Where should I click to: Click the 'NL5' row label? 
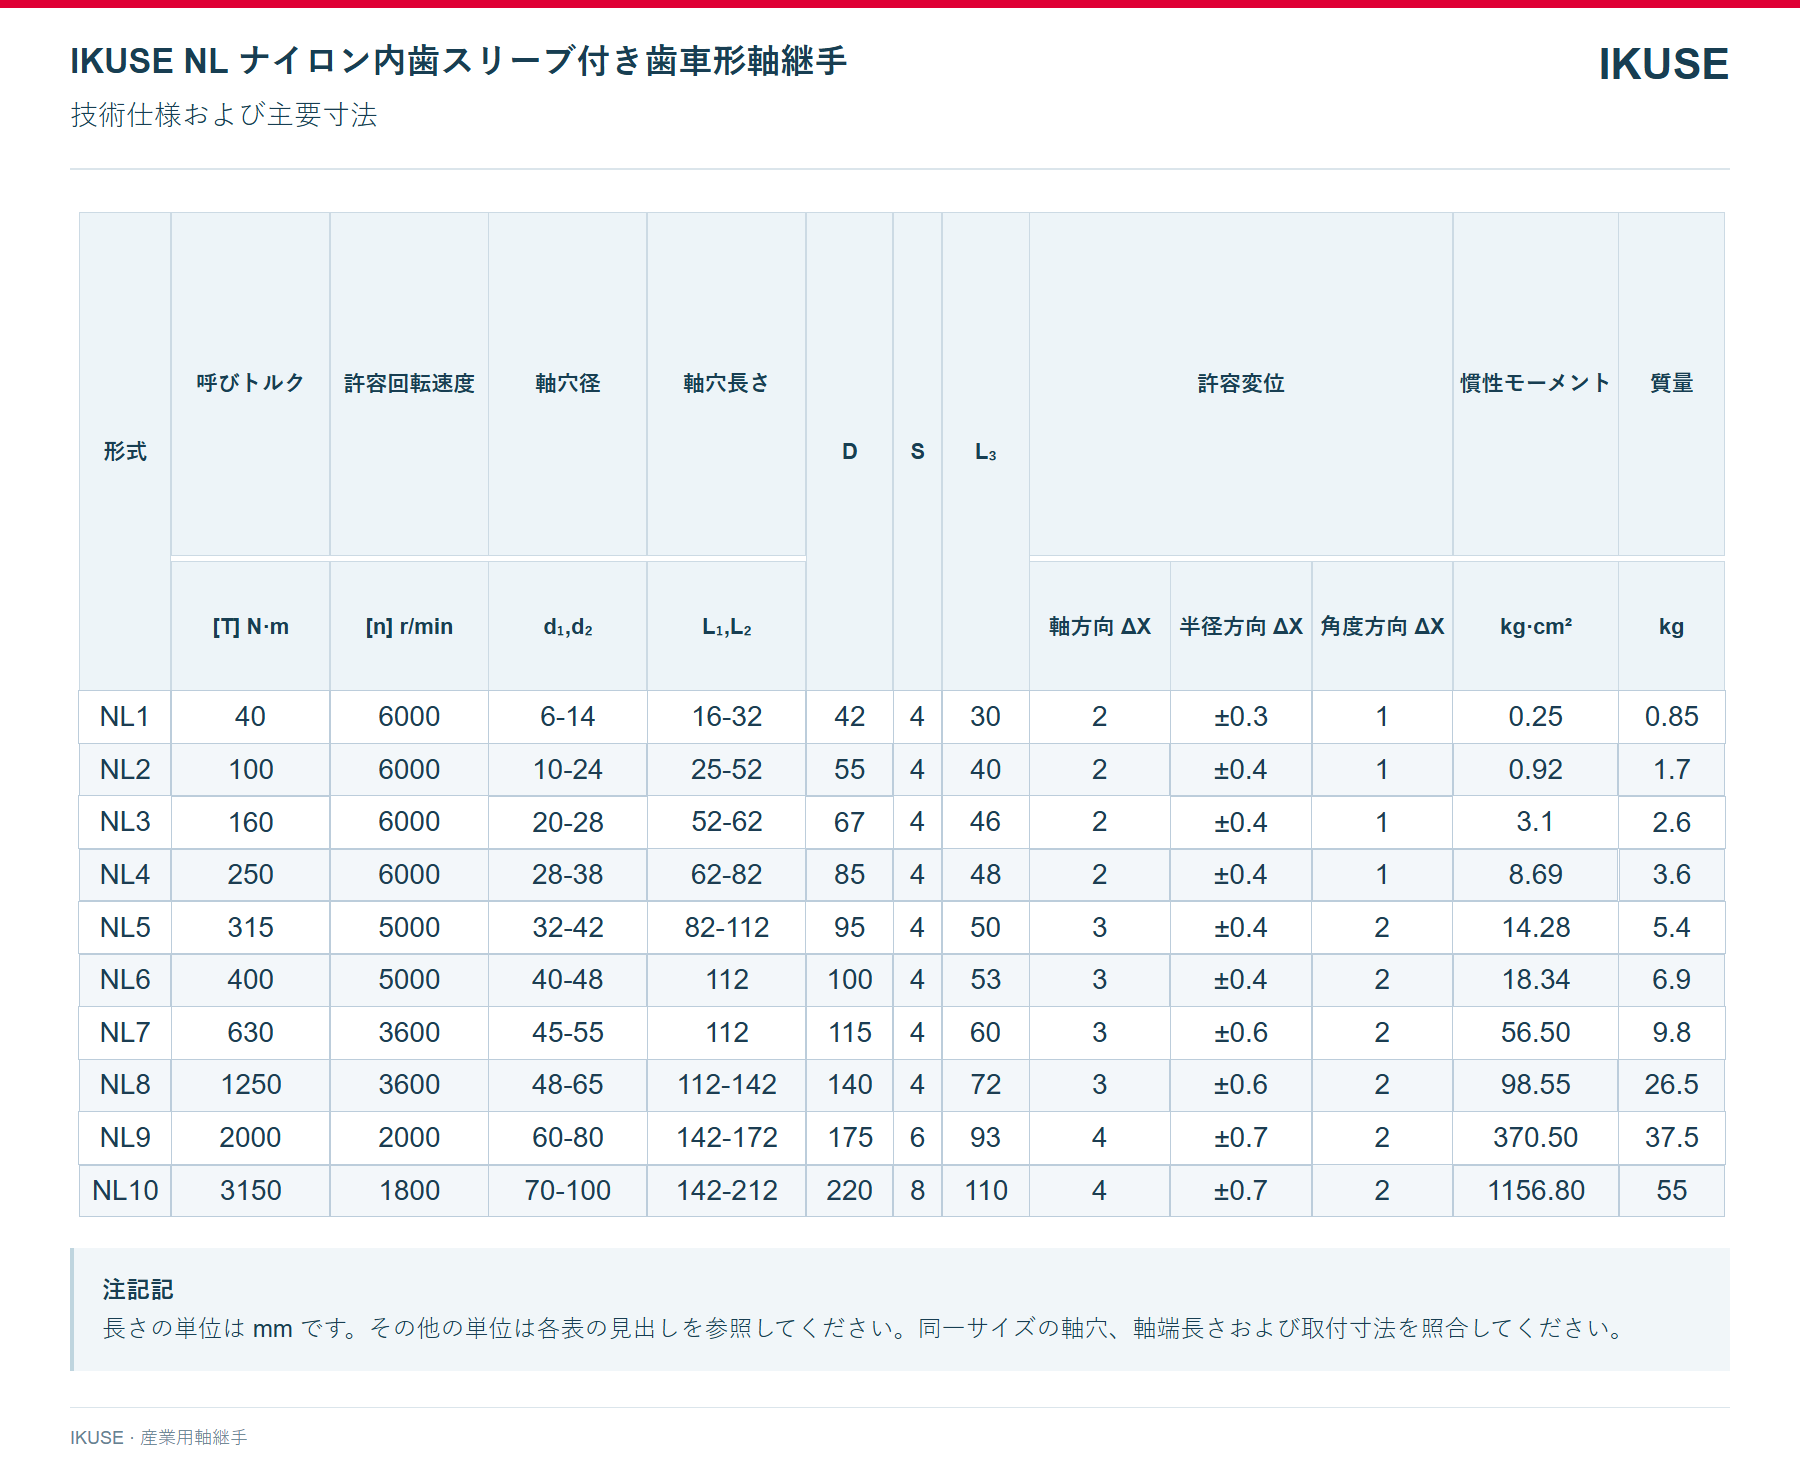[125, 928]
